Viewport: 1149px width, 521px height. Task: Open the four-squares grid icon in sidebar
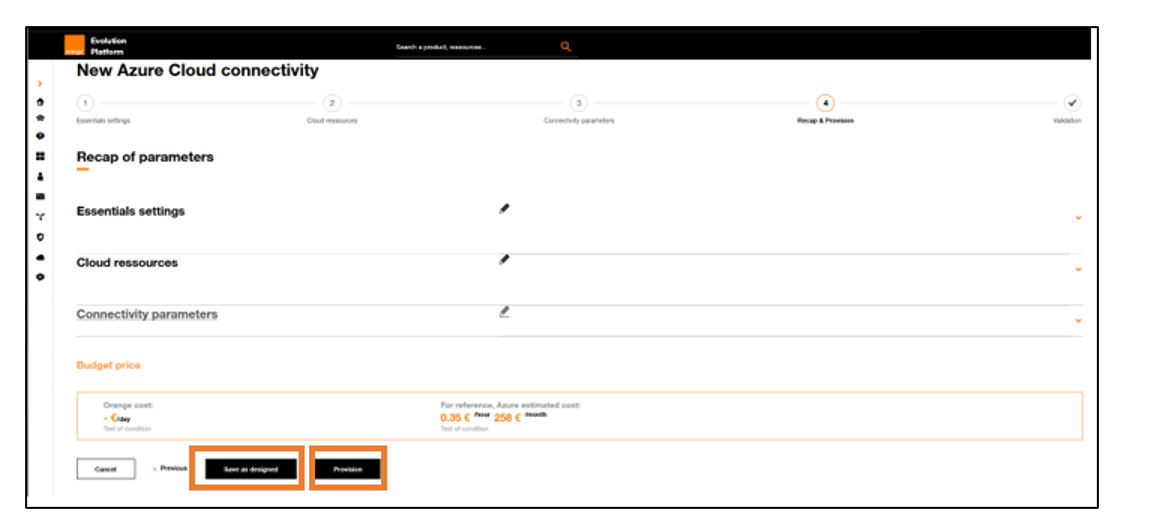(x=40, y=156)
